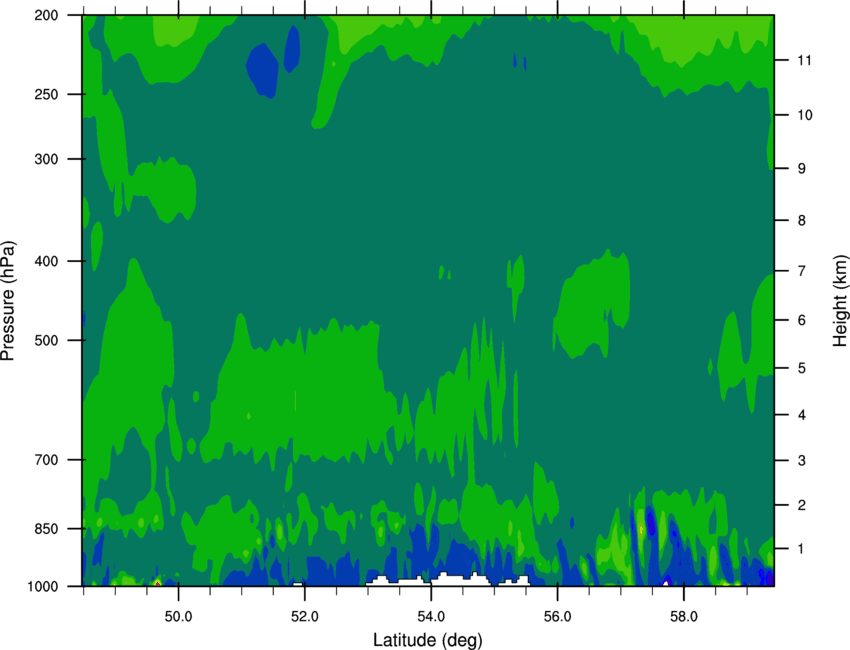Viewport: 850px width, 650px height.
Task: Select the 200 pressure tick label
Action: click(x=46, y=15)
